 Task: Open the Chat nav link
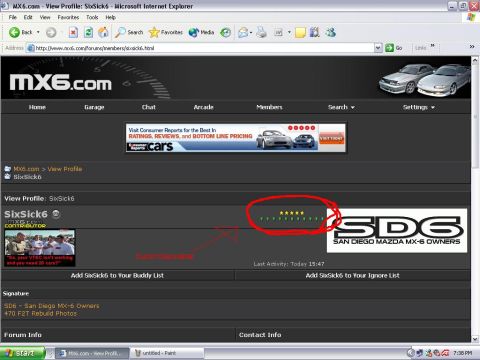[x=149, y=107]
